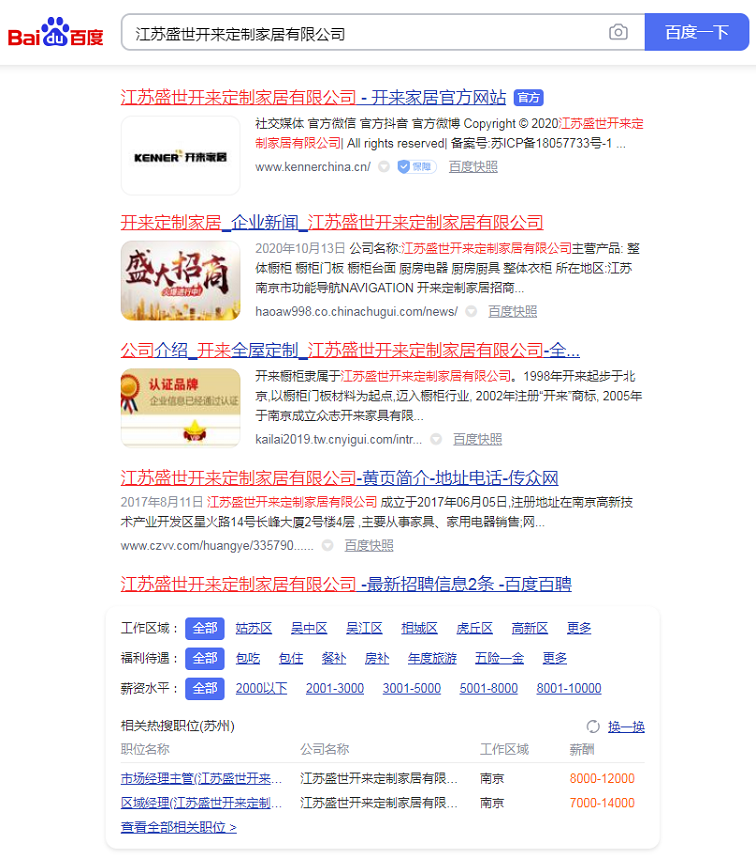Click salary 8000-12000 text
The height and width of the screenshot is (859, 756).
coord(602,778)
